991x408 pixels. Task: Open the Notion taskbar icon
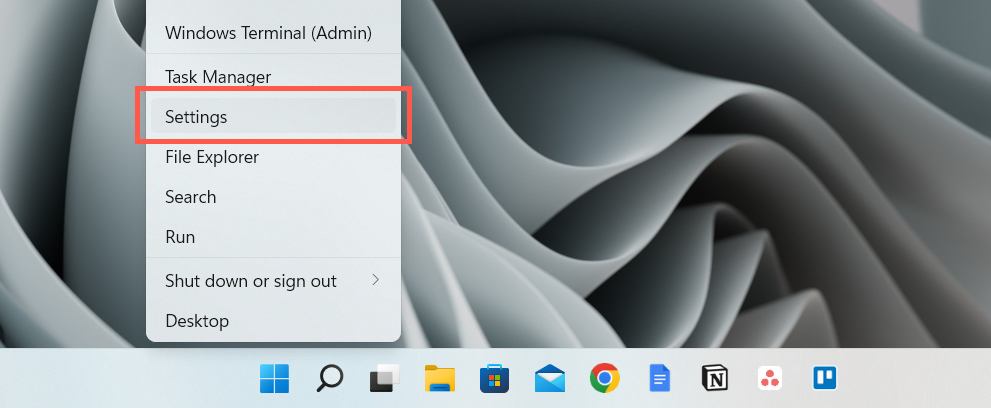pyautogui.click(x=715, y=378)
